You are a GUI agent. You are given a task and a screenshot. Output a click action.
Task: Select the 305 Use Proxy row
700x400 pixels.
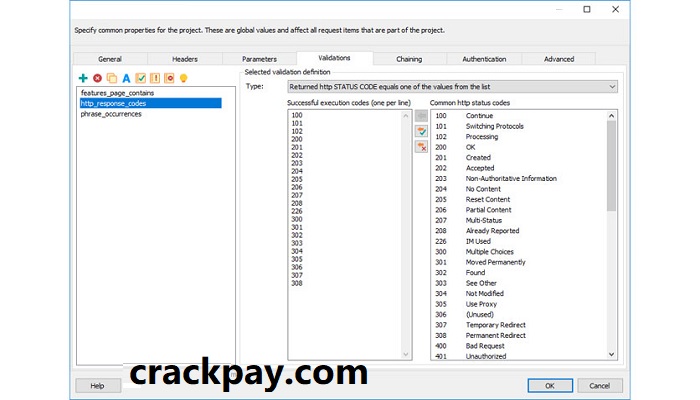click(519, 304)
